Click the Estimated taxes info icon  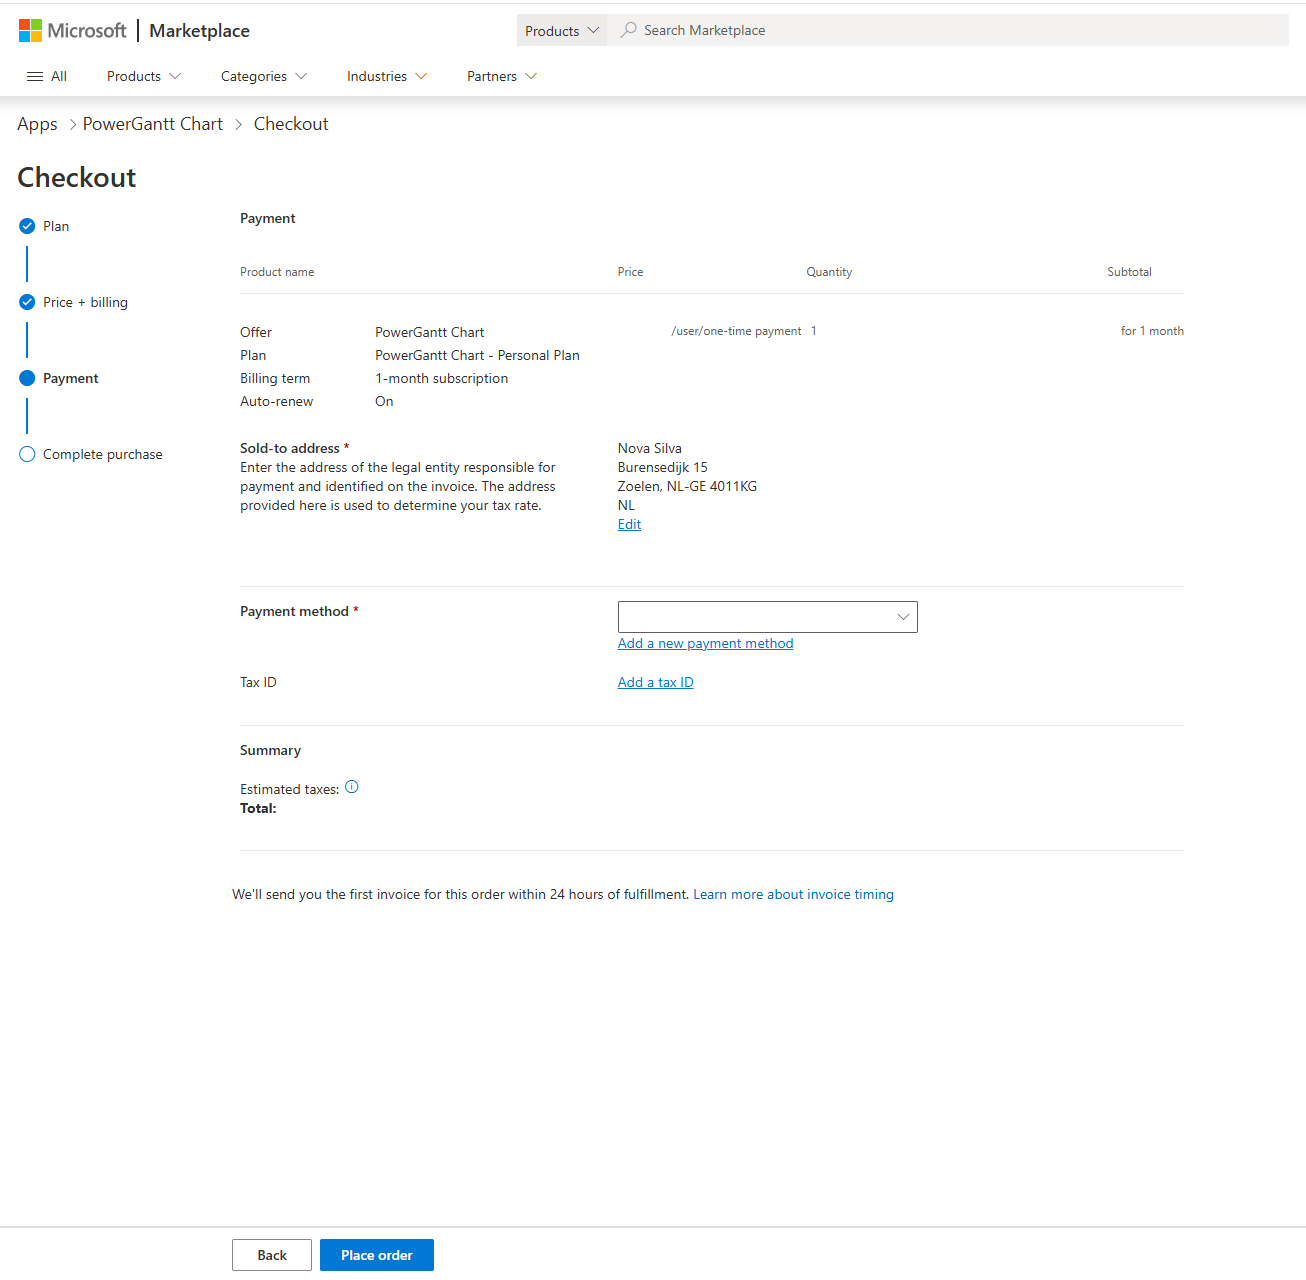point(352,787)
